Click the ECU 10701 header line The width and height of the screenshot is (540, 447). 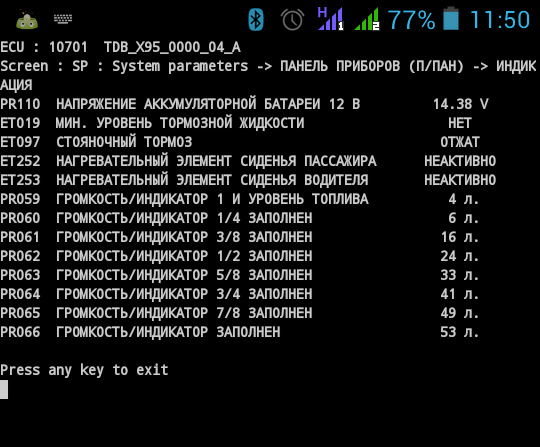pos(120,47)
